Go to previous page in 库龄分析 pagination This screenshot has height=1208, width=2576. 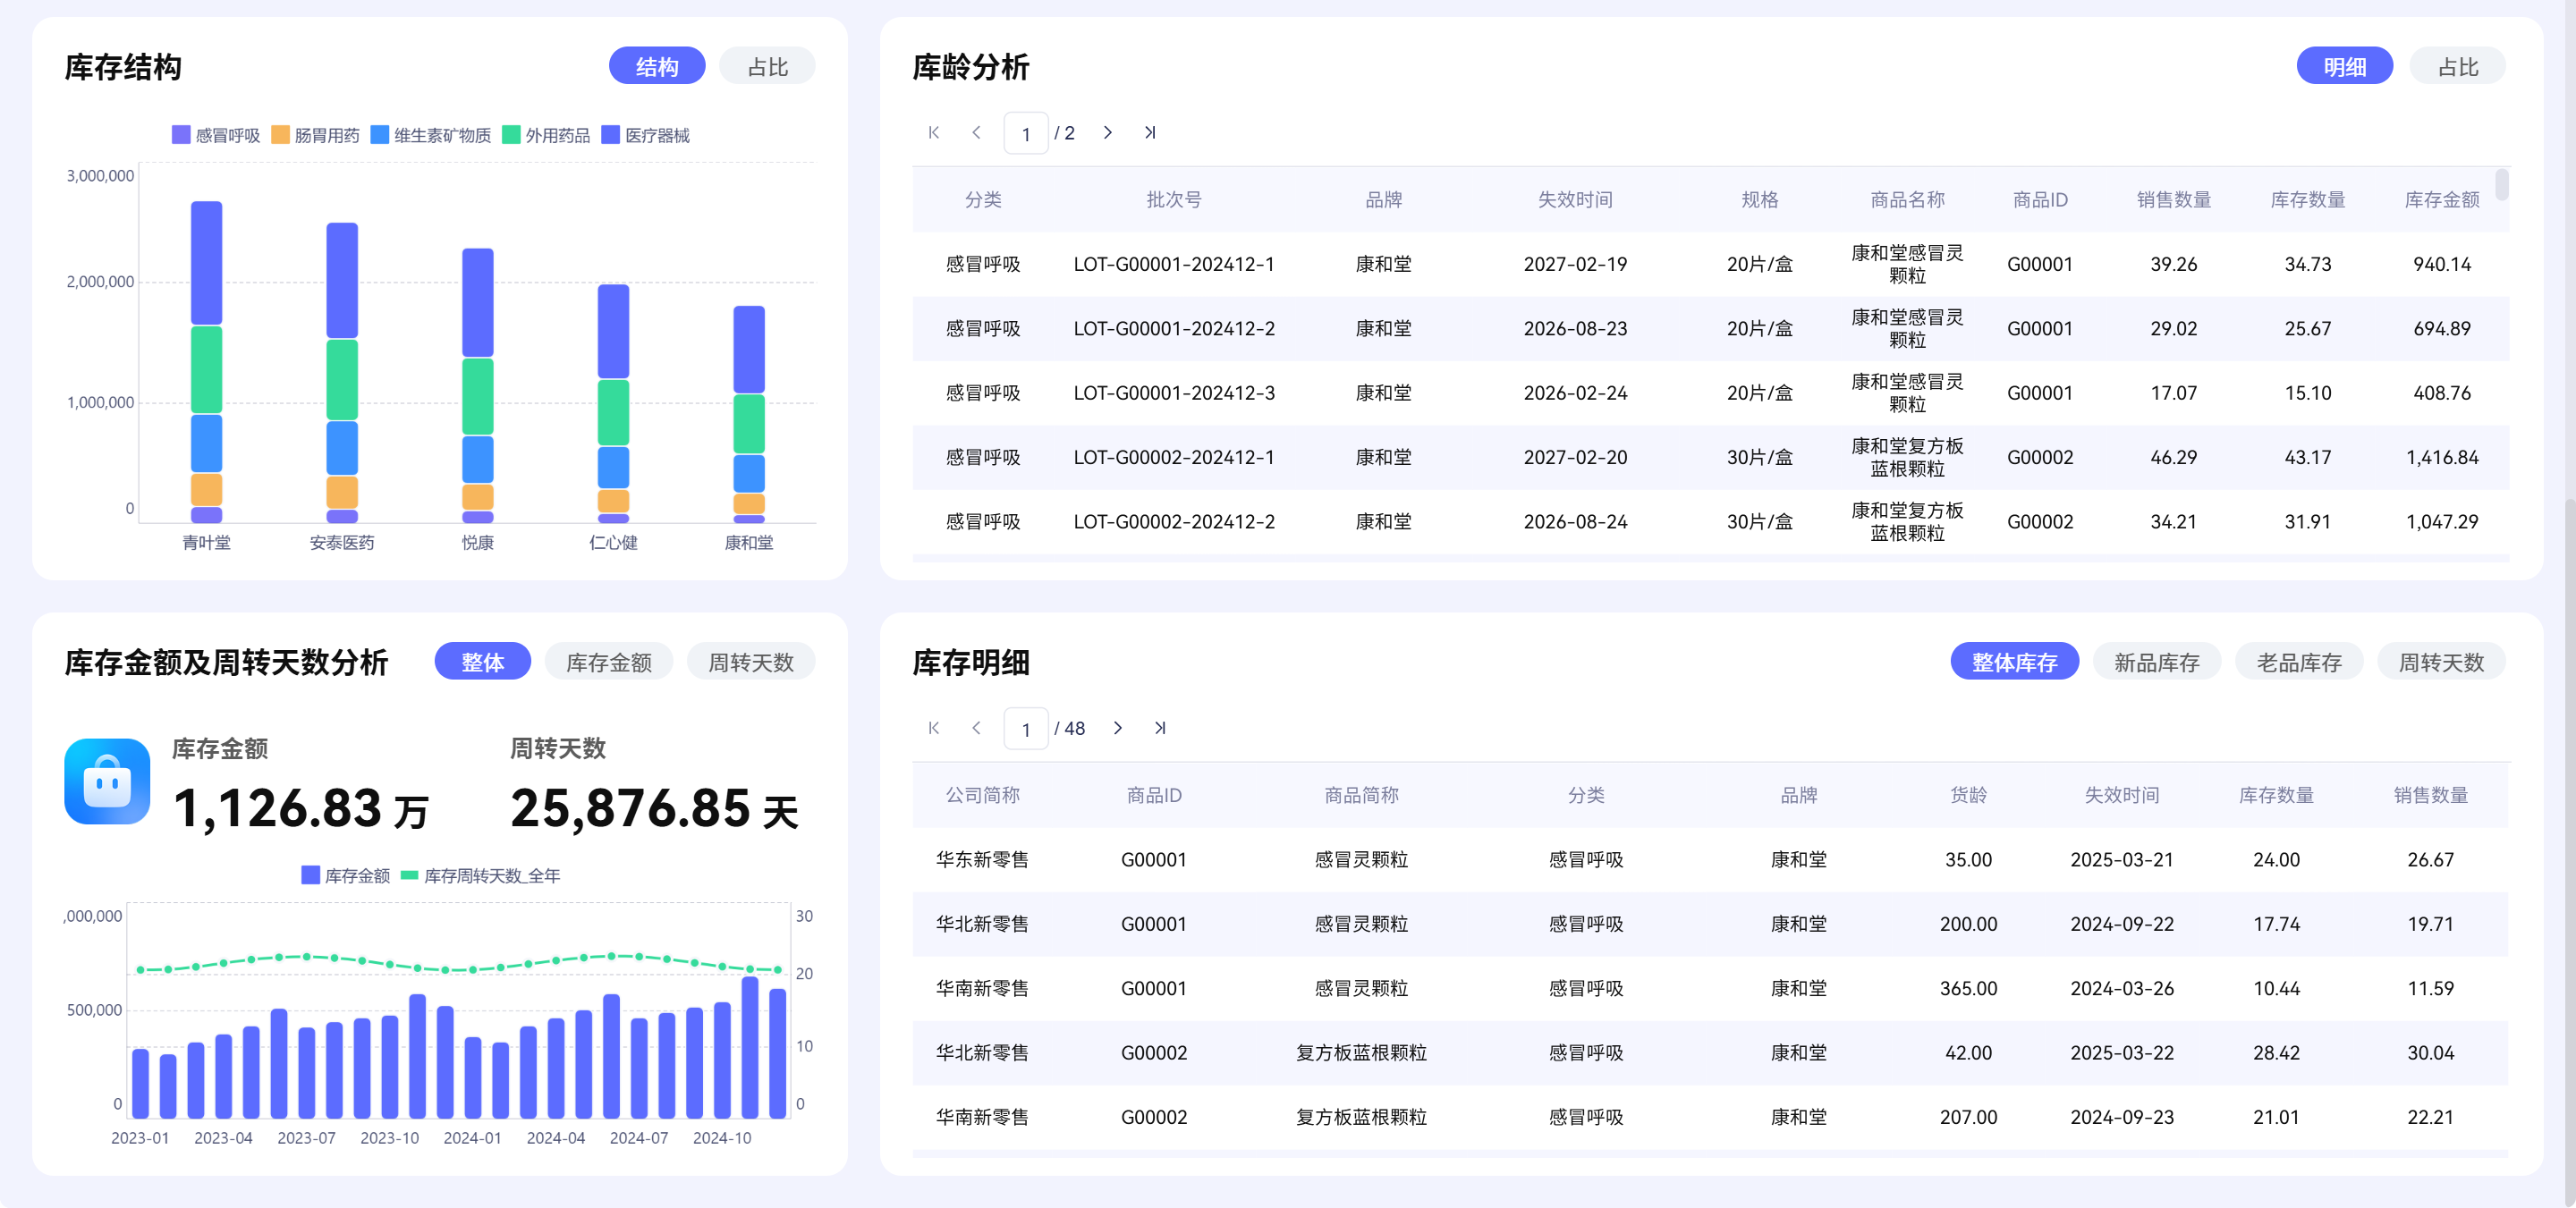click(976, 133)
